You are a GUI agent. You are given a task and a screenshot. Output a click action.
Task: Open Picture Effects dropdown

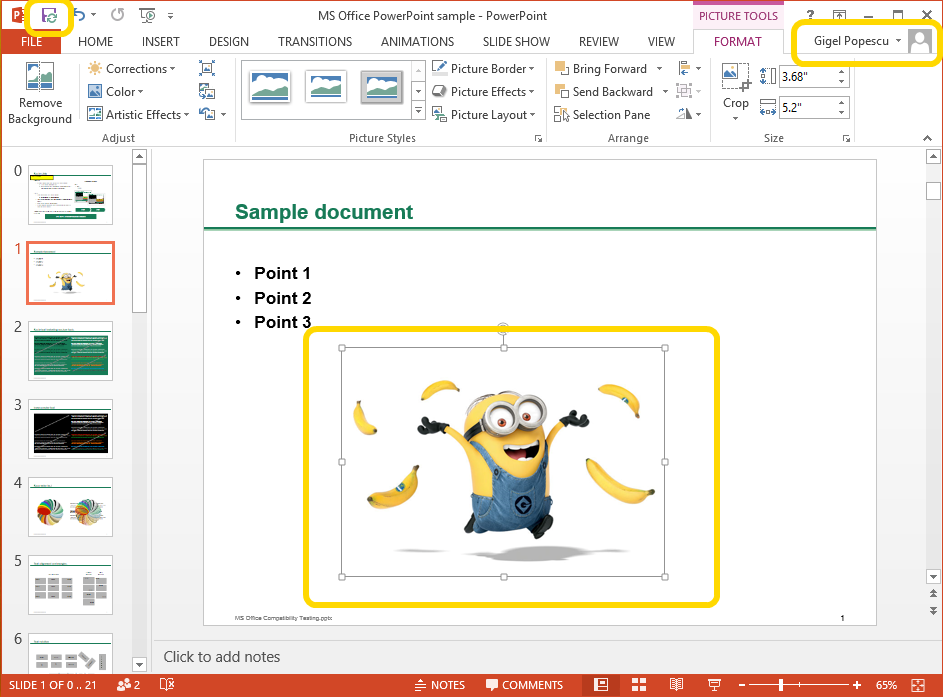coord(484,91)
